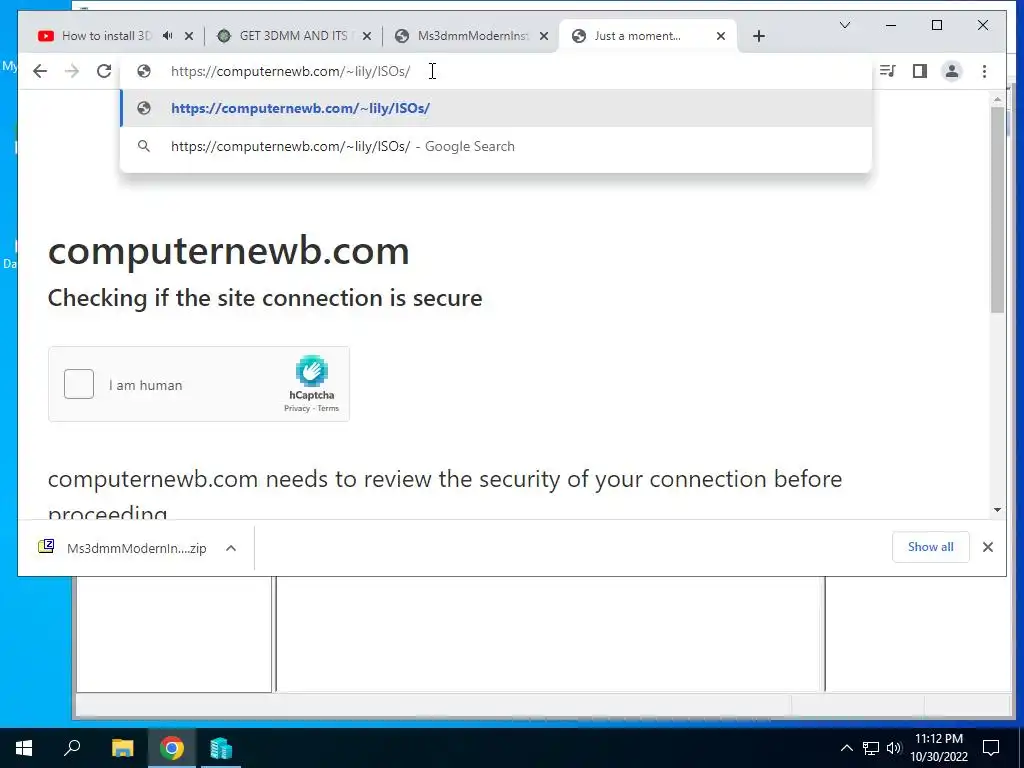The width and height of the screenshot is (1024, 768).
Task: Mute the YouTube tab audio icon
Action: 168,36
